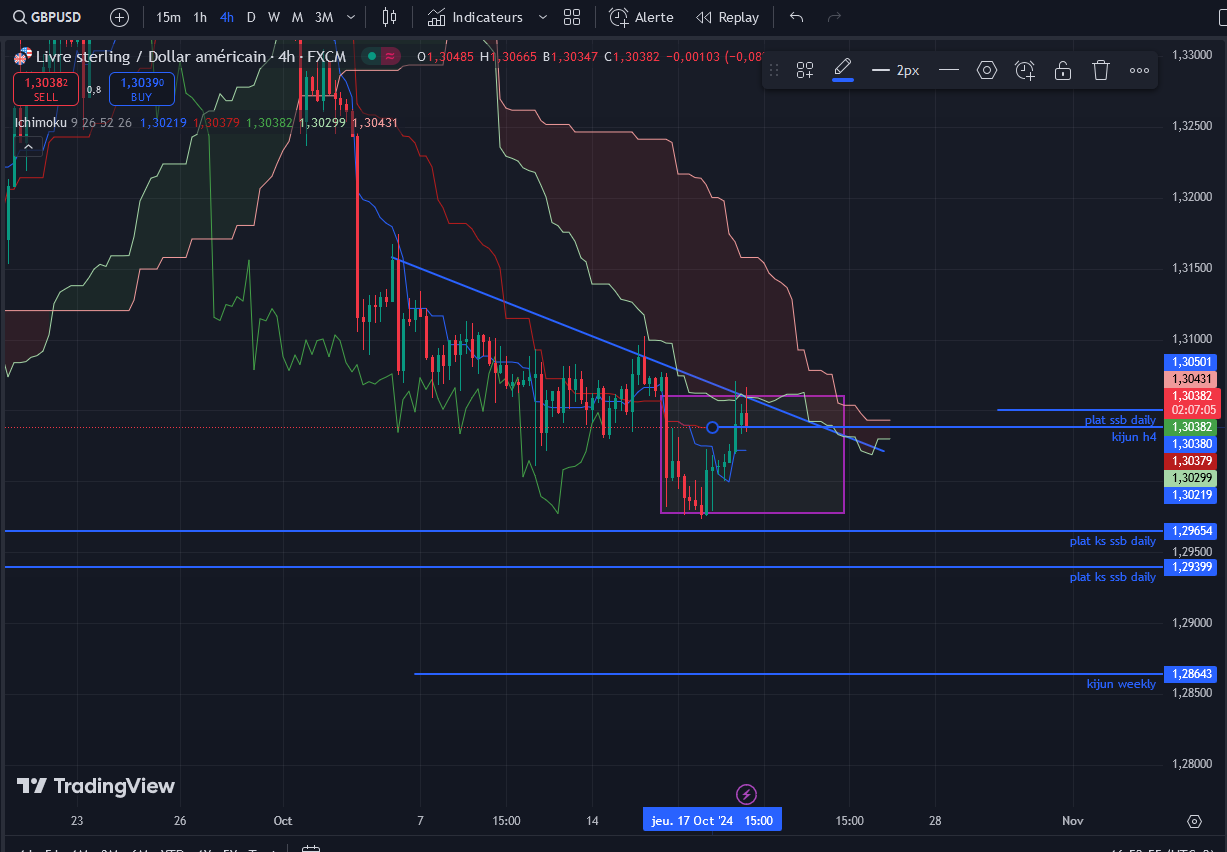Click the Ichimoku indicator legend label

pos(40,123)
